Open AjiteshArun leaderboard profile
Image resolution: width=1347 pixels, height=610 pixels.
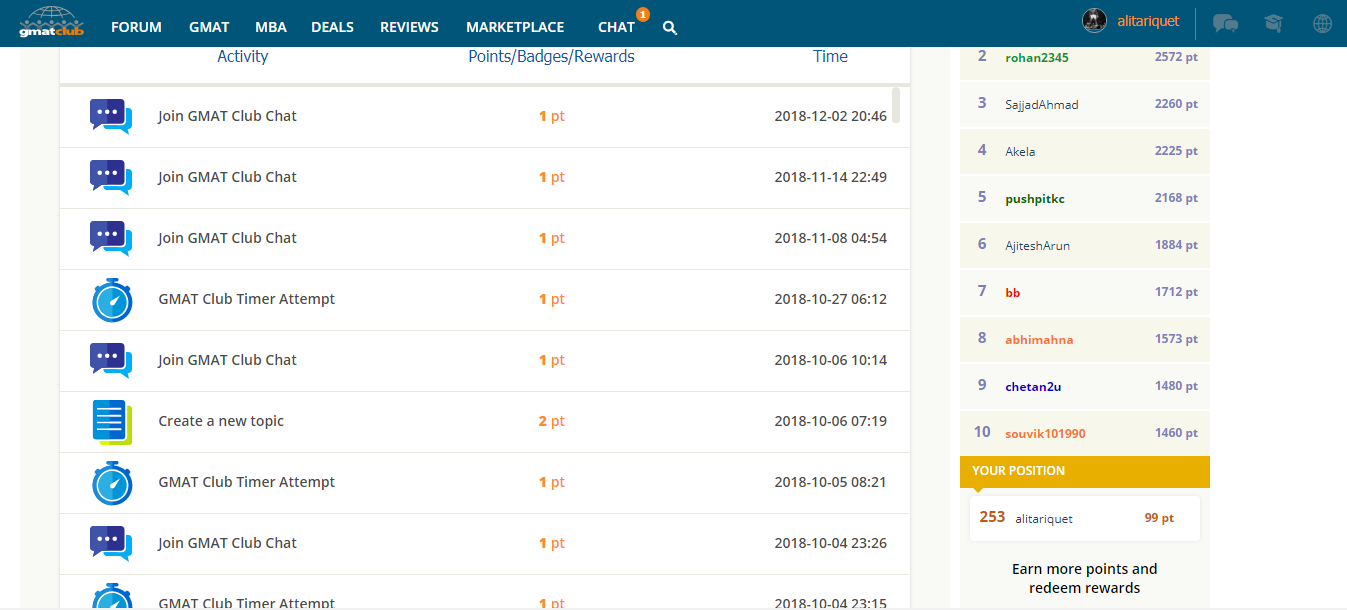point(1038,245)
